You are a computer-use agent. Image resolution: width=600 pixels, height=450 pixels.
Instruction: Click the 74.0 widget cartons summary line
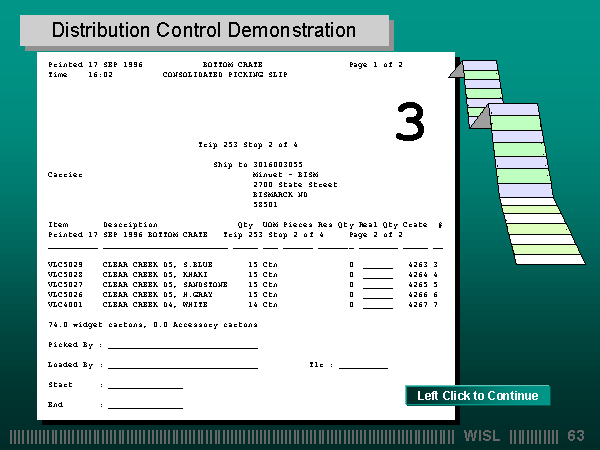(153, 324)
